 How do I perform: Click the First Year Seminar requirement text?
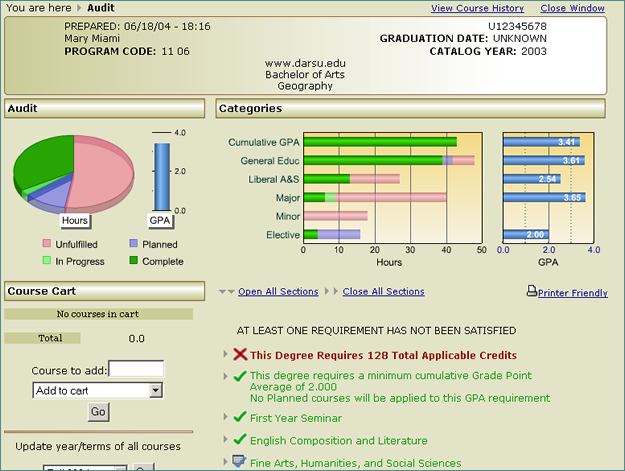pyautogui.click(x=296, y=418)
